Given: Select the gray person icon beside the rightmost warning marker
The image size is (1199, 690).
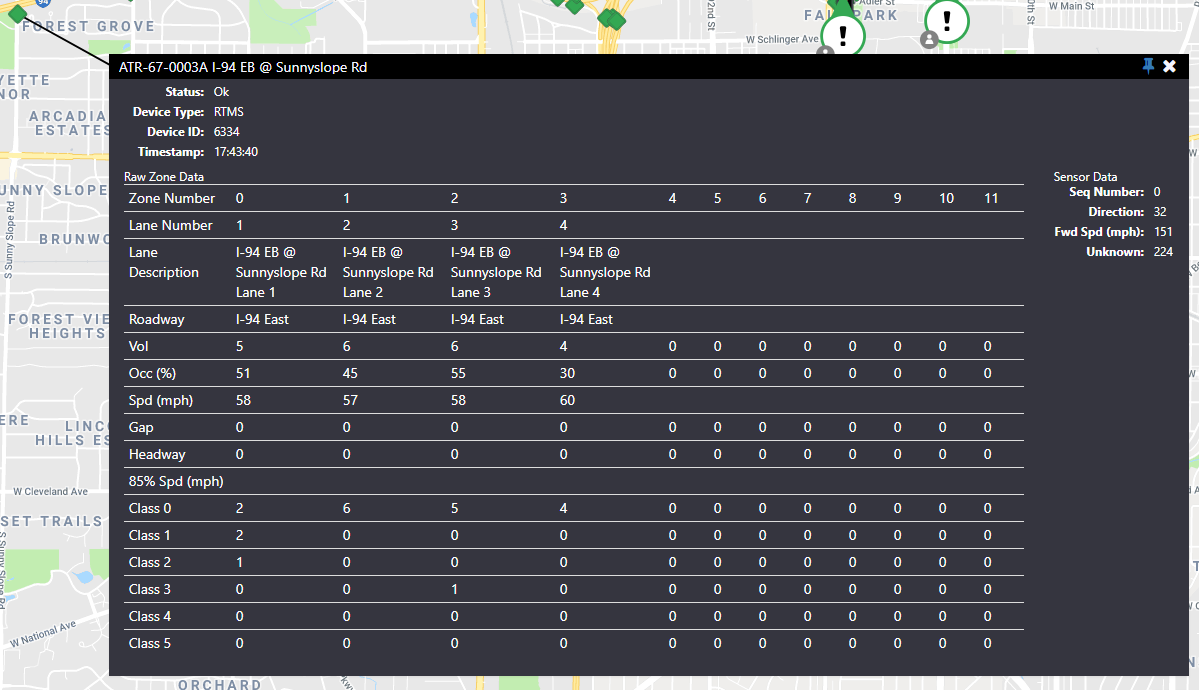Looking at the screenshot, I should (x=929, y=39).
